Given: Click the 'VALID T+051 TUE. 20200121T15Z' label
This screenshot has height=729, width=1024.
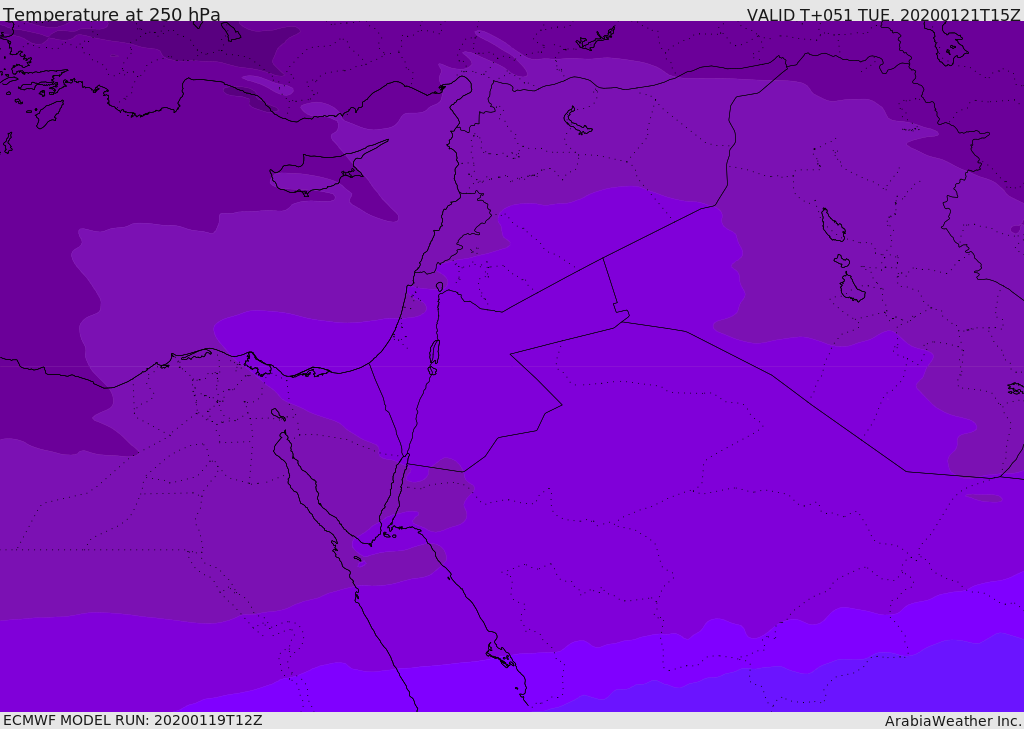Looking at the screenshot, I should 884,15.
